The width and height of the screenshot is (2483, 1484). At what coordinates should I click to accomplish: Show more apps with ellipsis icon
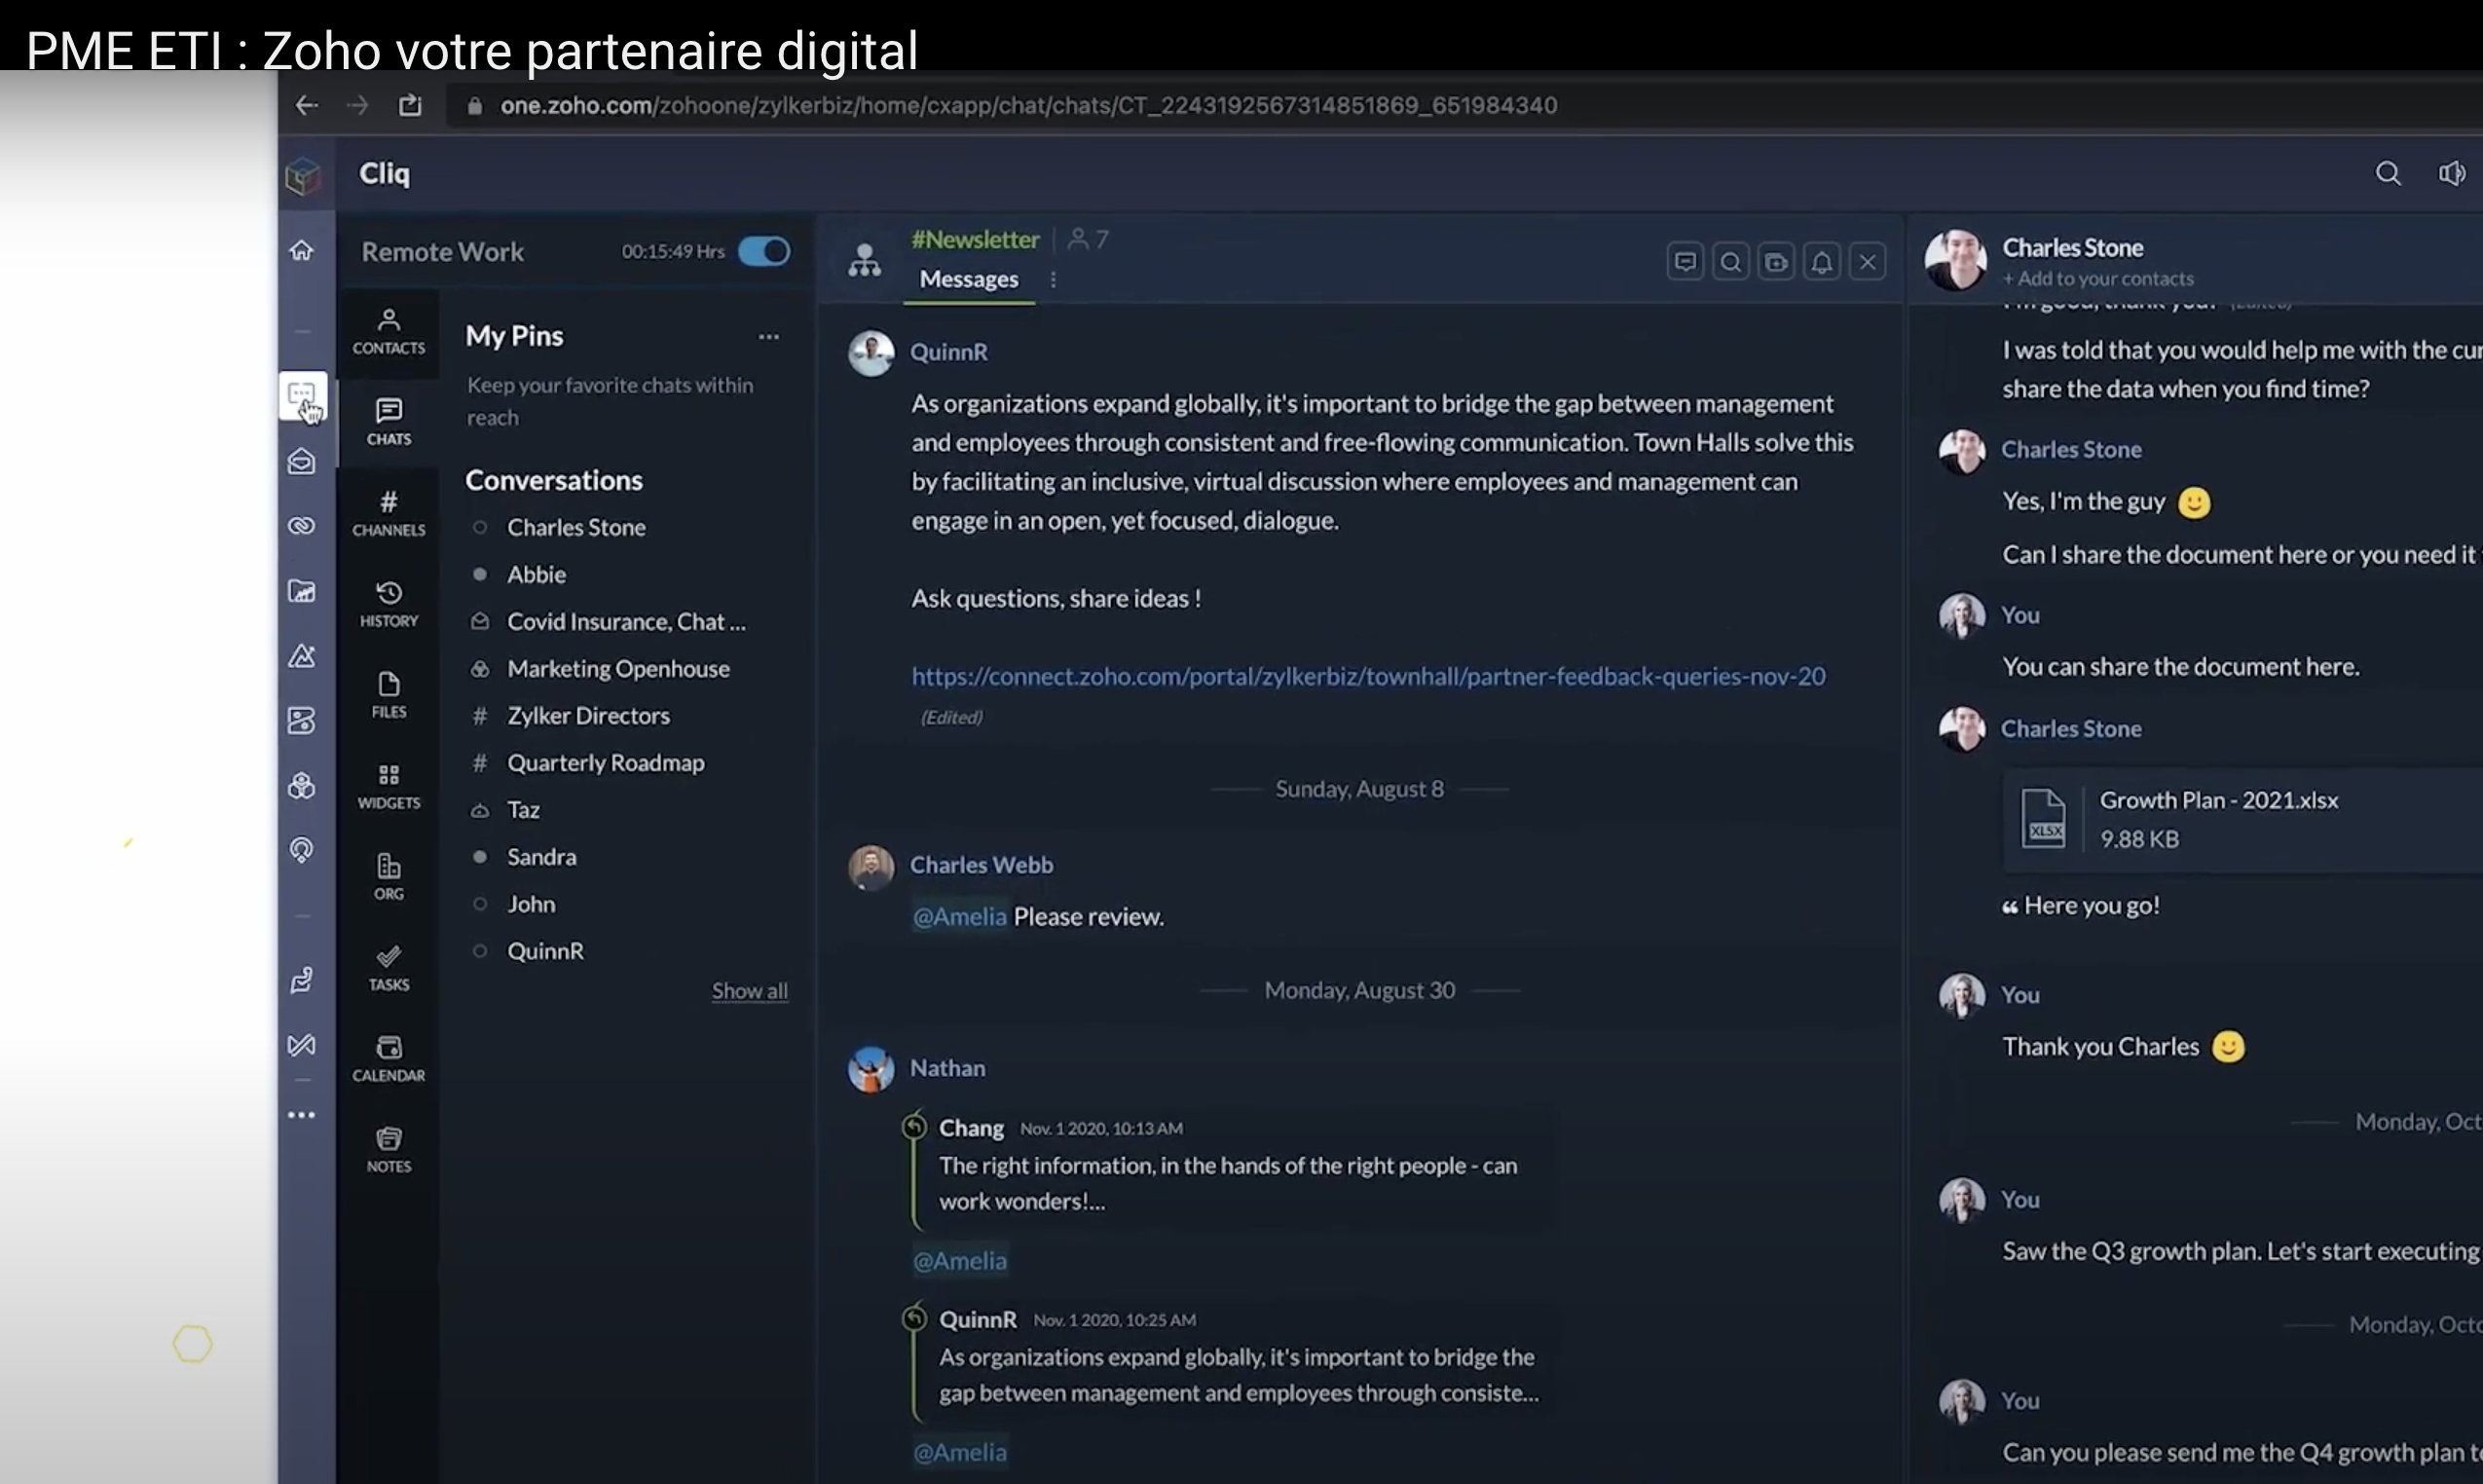tap(301, 1114)
